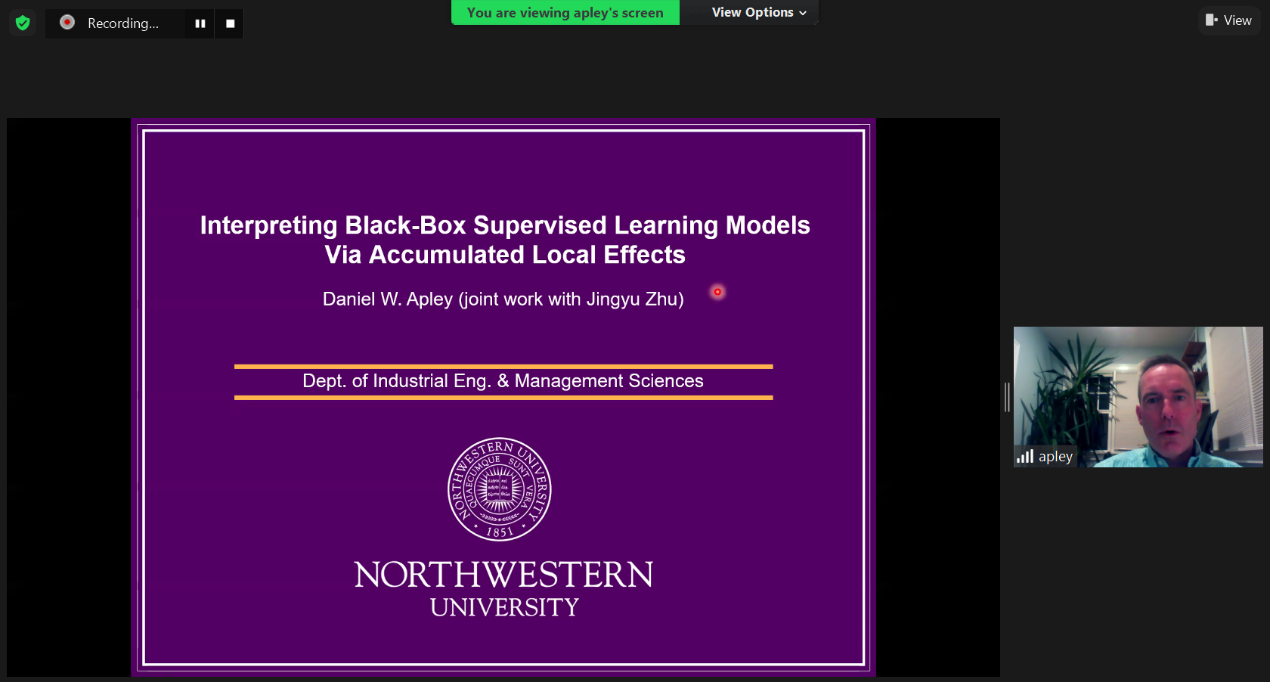The width and height of the screenshot is (1270, 682).
Task: Click the 'Dept. of Industrial Eng. & Management Sciences' text
Action: coord(503,381)
